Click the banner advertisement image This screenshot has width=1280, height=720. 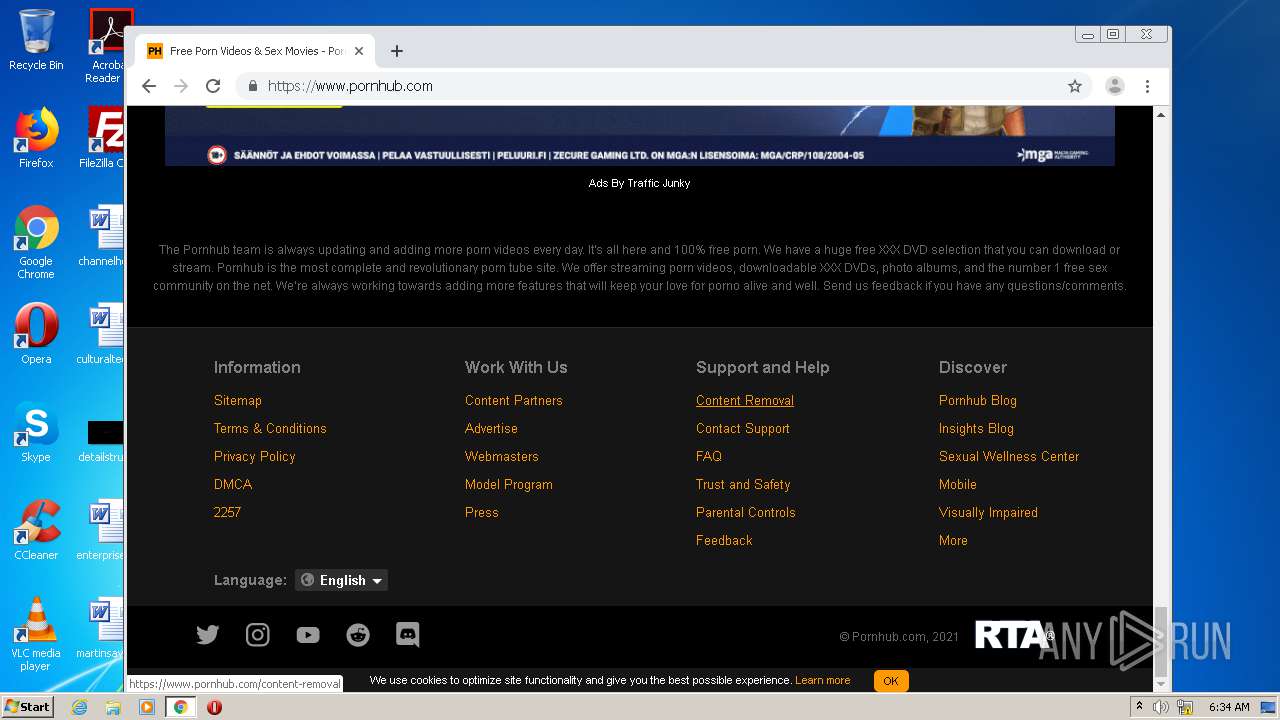[640, 135]
